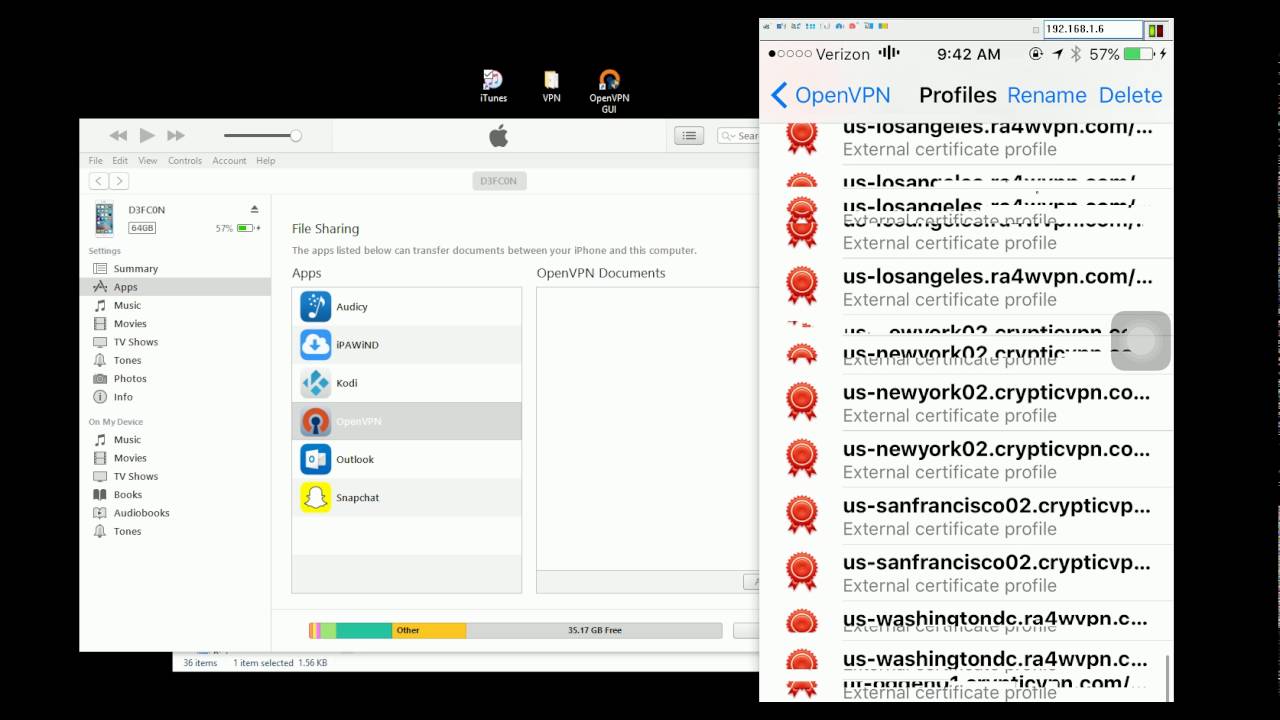Click the iTunes search field

tap(739, 135)
